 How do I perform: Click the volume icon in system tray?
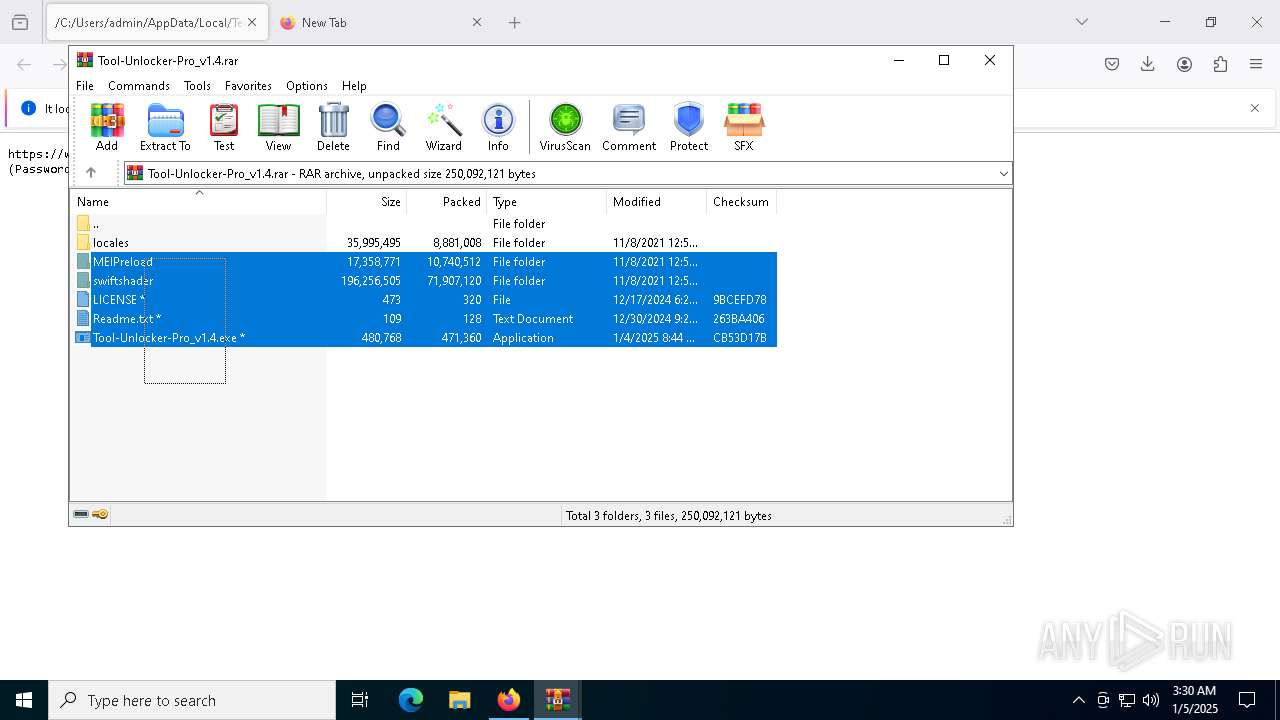click(x=1151, y=700)
